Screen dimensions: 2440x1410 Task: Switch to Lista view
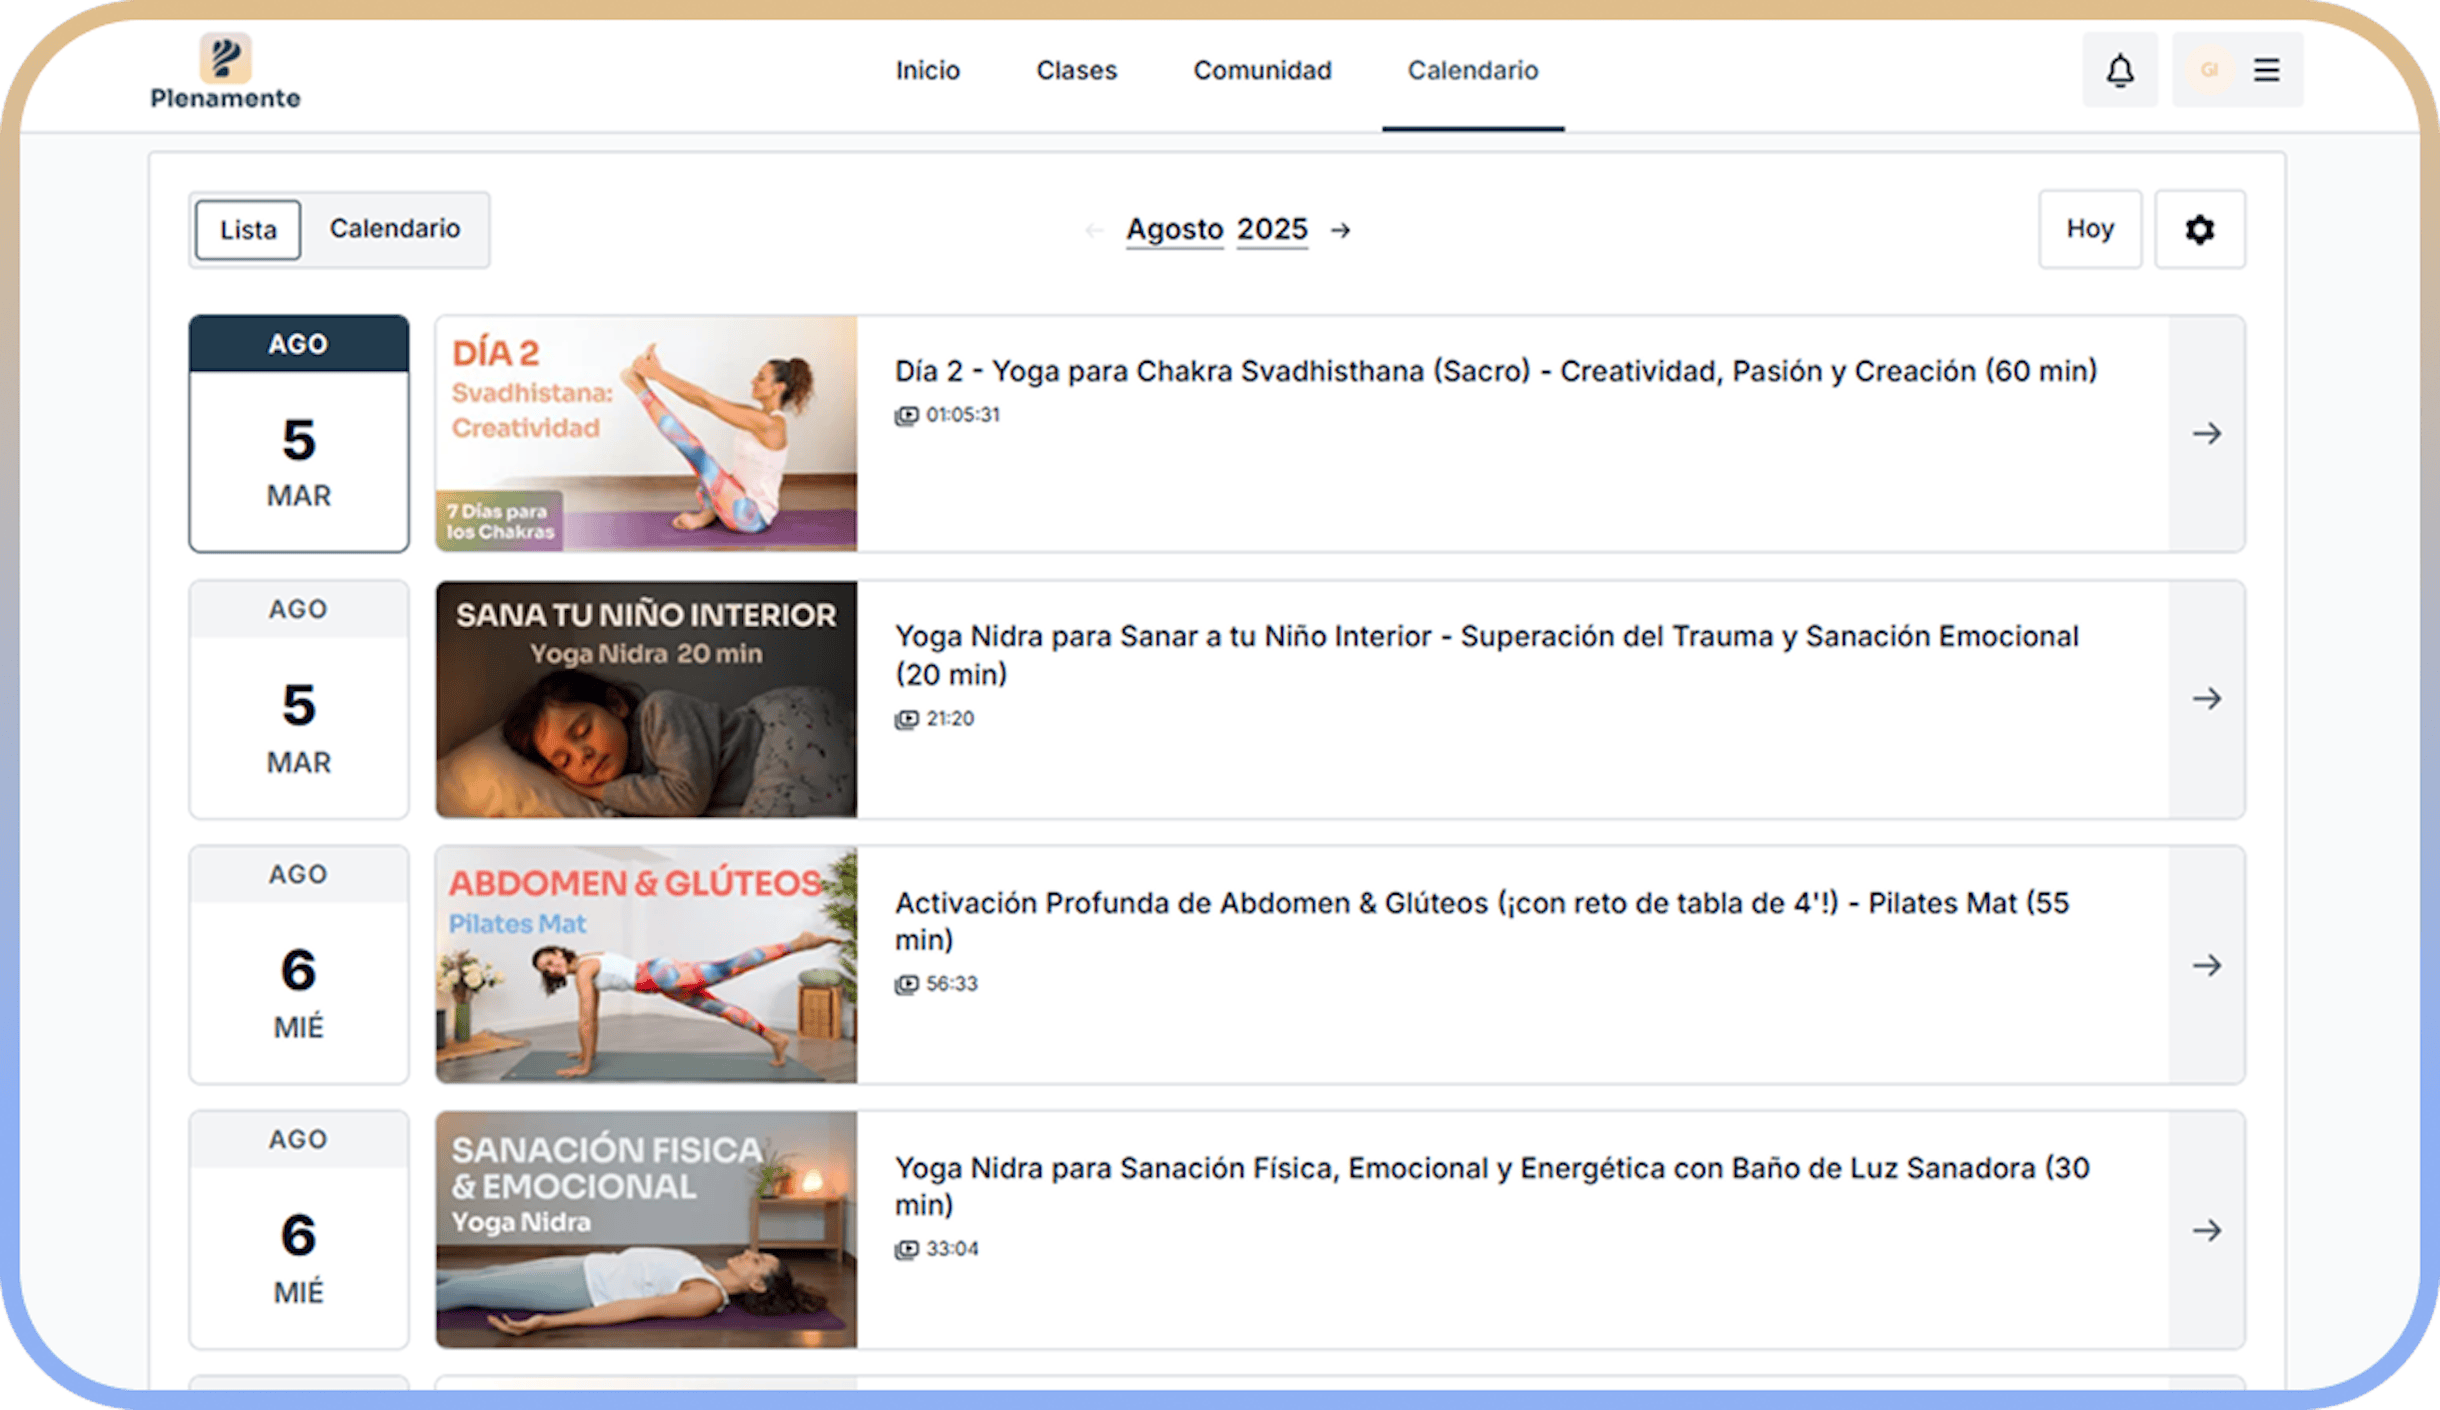248,229
